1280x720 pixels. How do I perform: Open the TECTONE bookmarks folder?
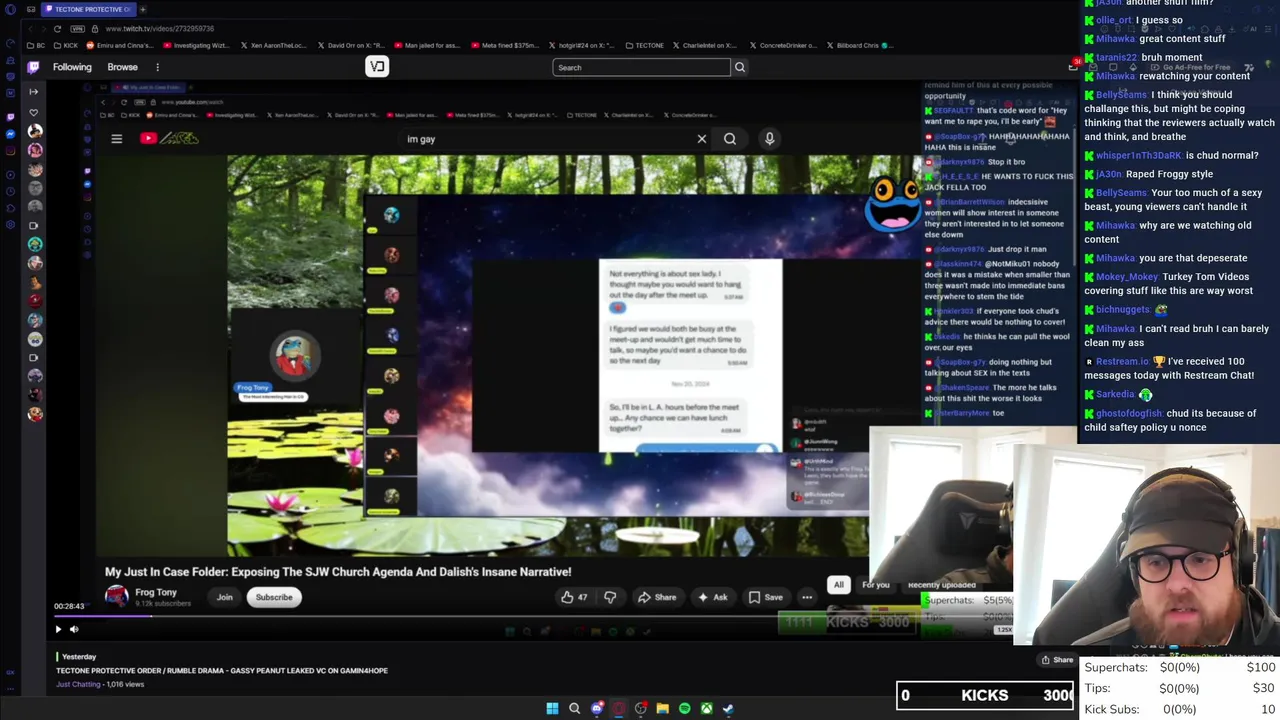(x=644, y=45)
